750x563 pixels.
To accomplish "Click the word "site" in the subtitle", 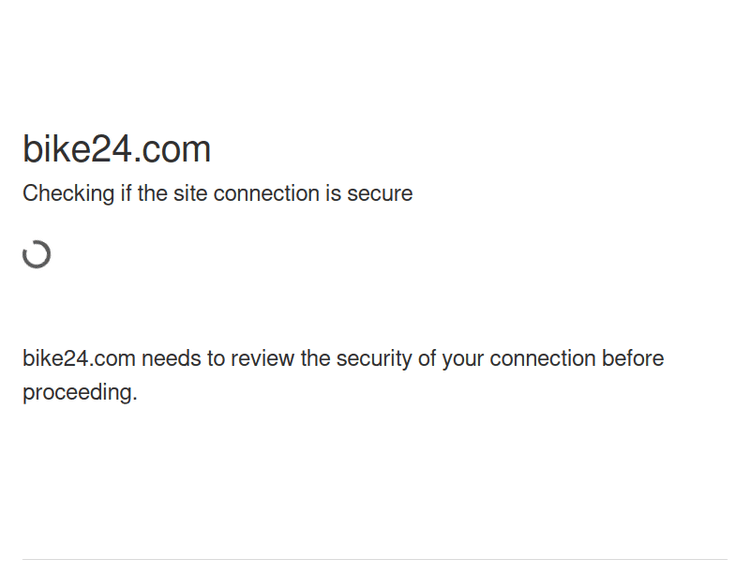I will point(190,194).
